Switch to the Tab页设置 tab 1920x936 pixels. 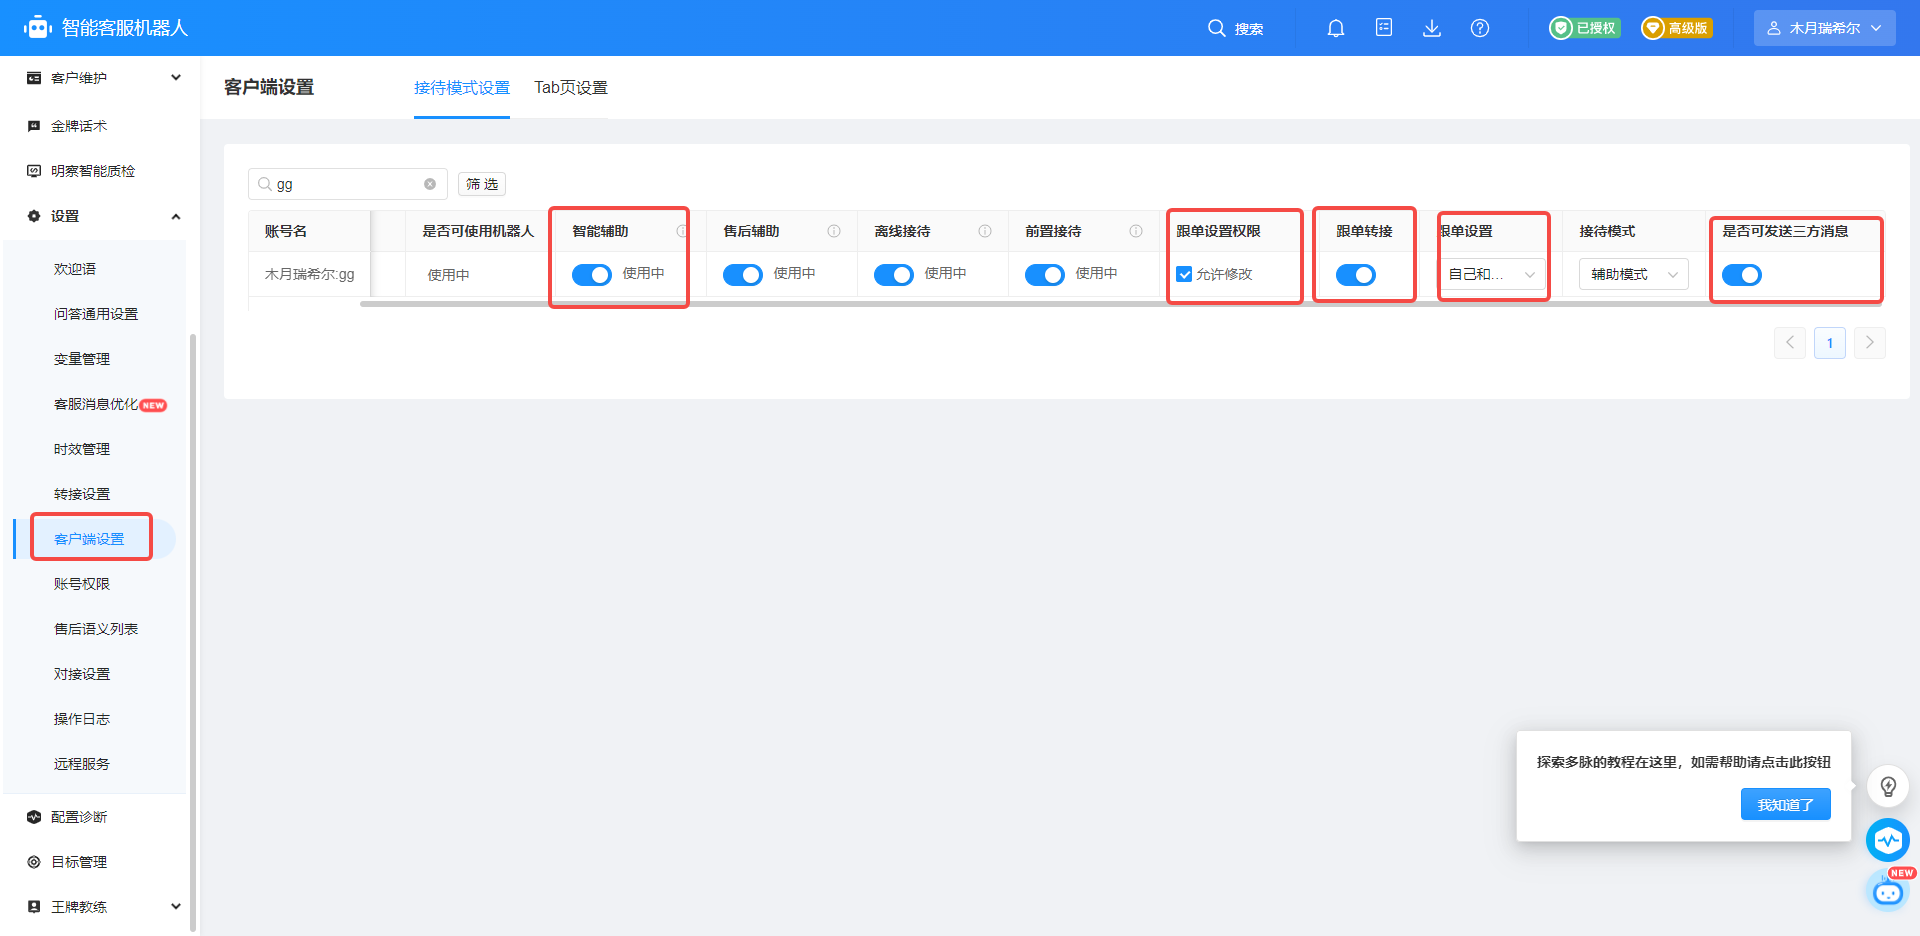[x=571, y=88]
